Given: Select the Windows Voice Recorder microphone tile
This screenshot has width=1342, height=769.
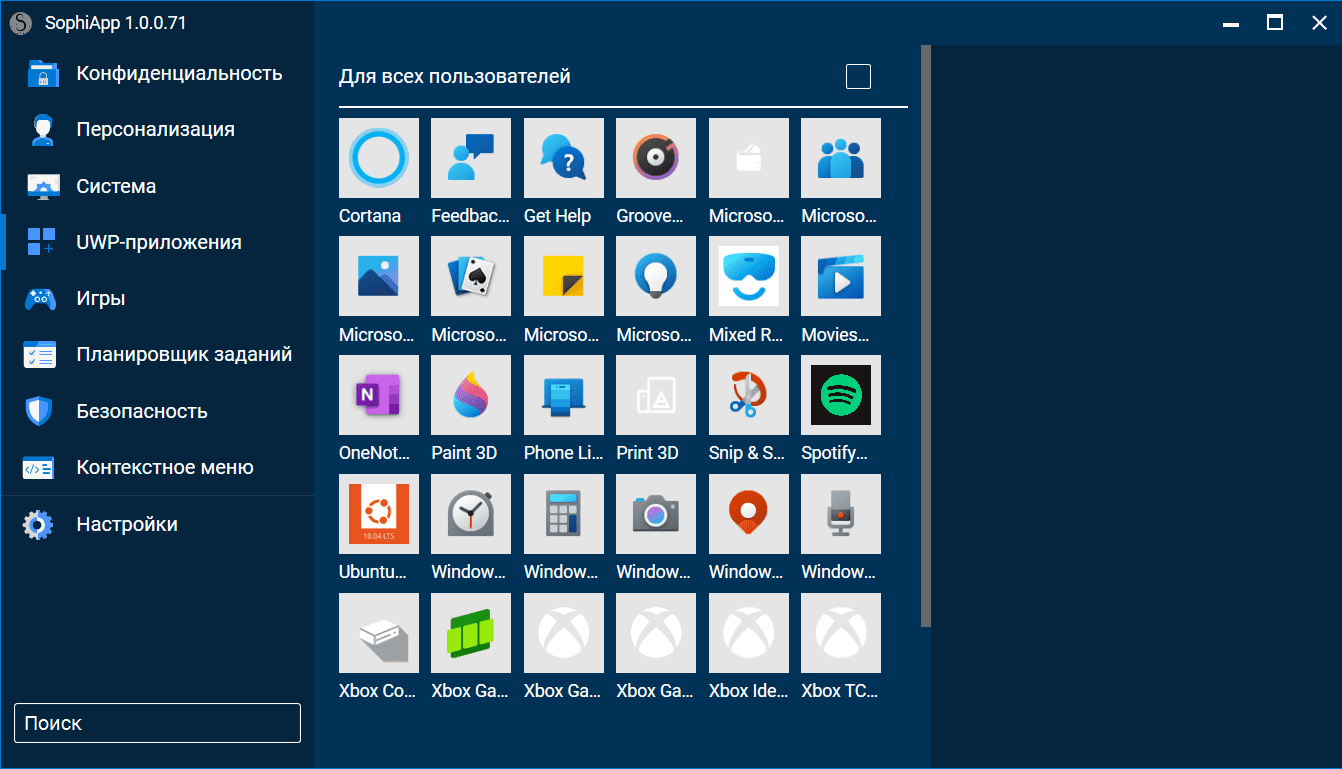Looking at the screenshot, I should [x=841, y=514].
